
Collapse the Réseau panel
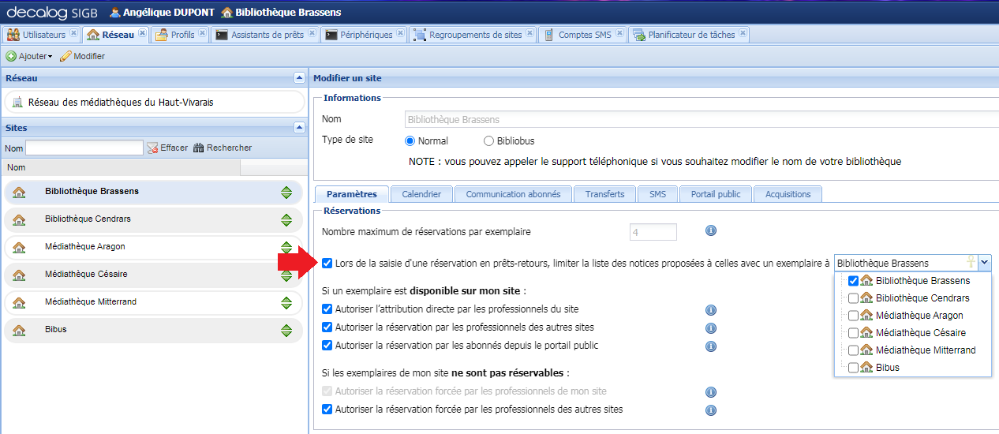coord(299,78)
